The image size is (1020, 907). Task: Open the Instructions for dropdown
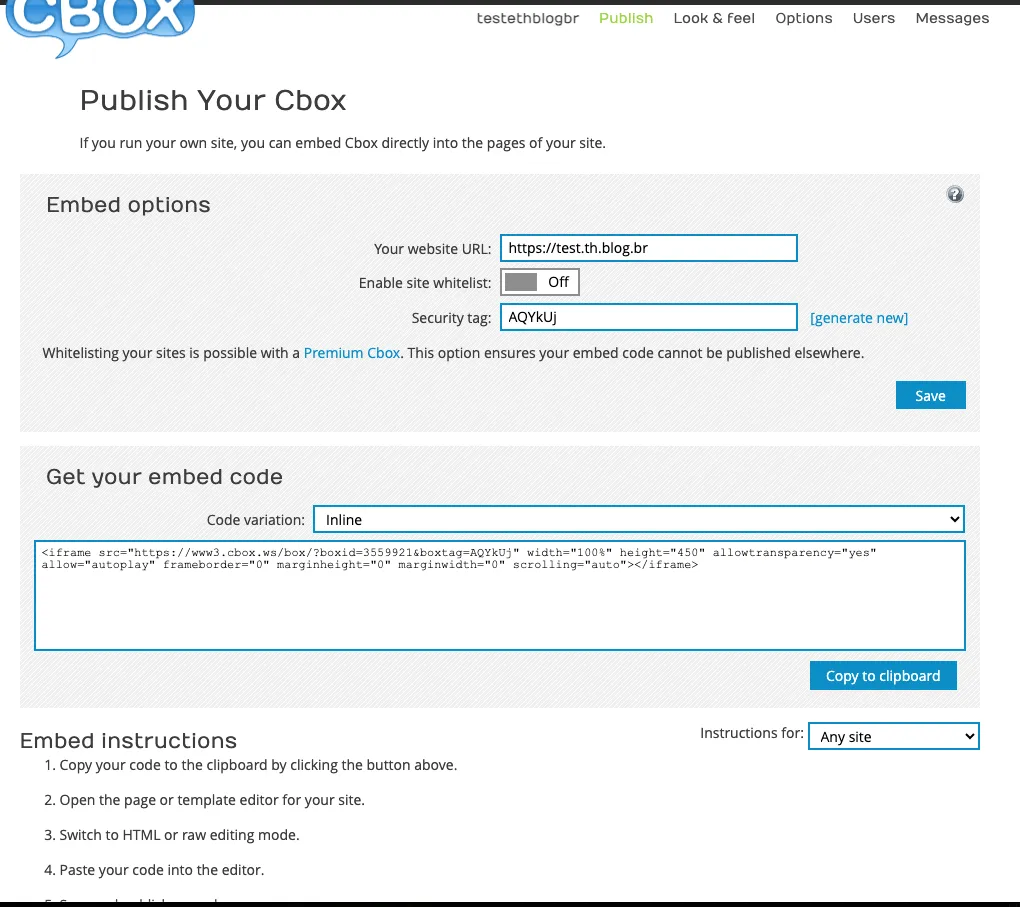[x=893, y=737]
